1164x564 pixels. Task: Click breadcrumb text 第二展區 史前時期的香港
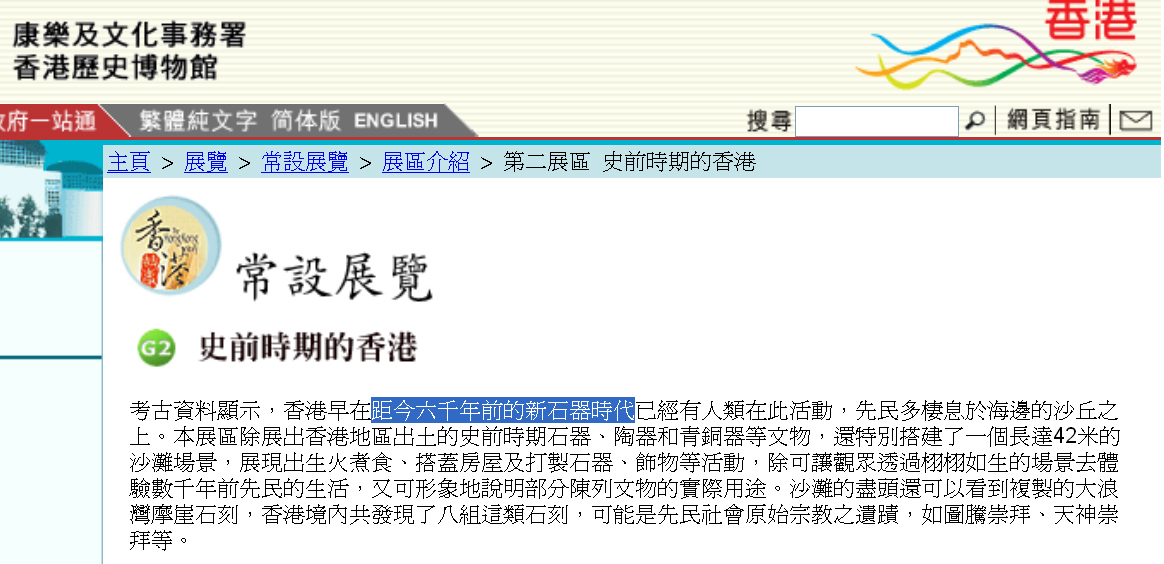coord(630,162)
